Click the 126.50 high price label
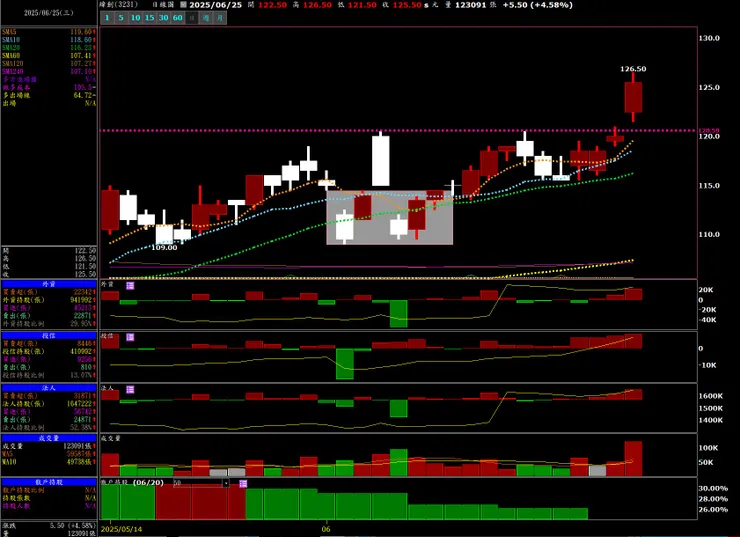This screenshot has width=740, height=537. (633, 69)
